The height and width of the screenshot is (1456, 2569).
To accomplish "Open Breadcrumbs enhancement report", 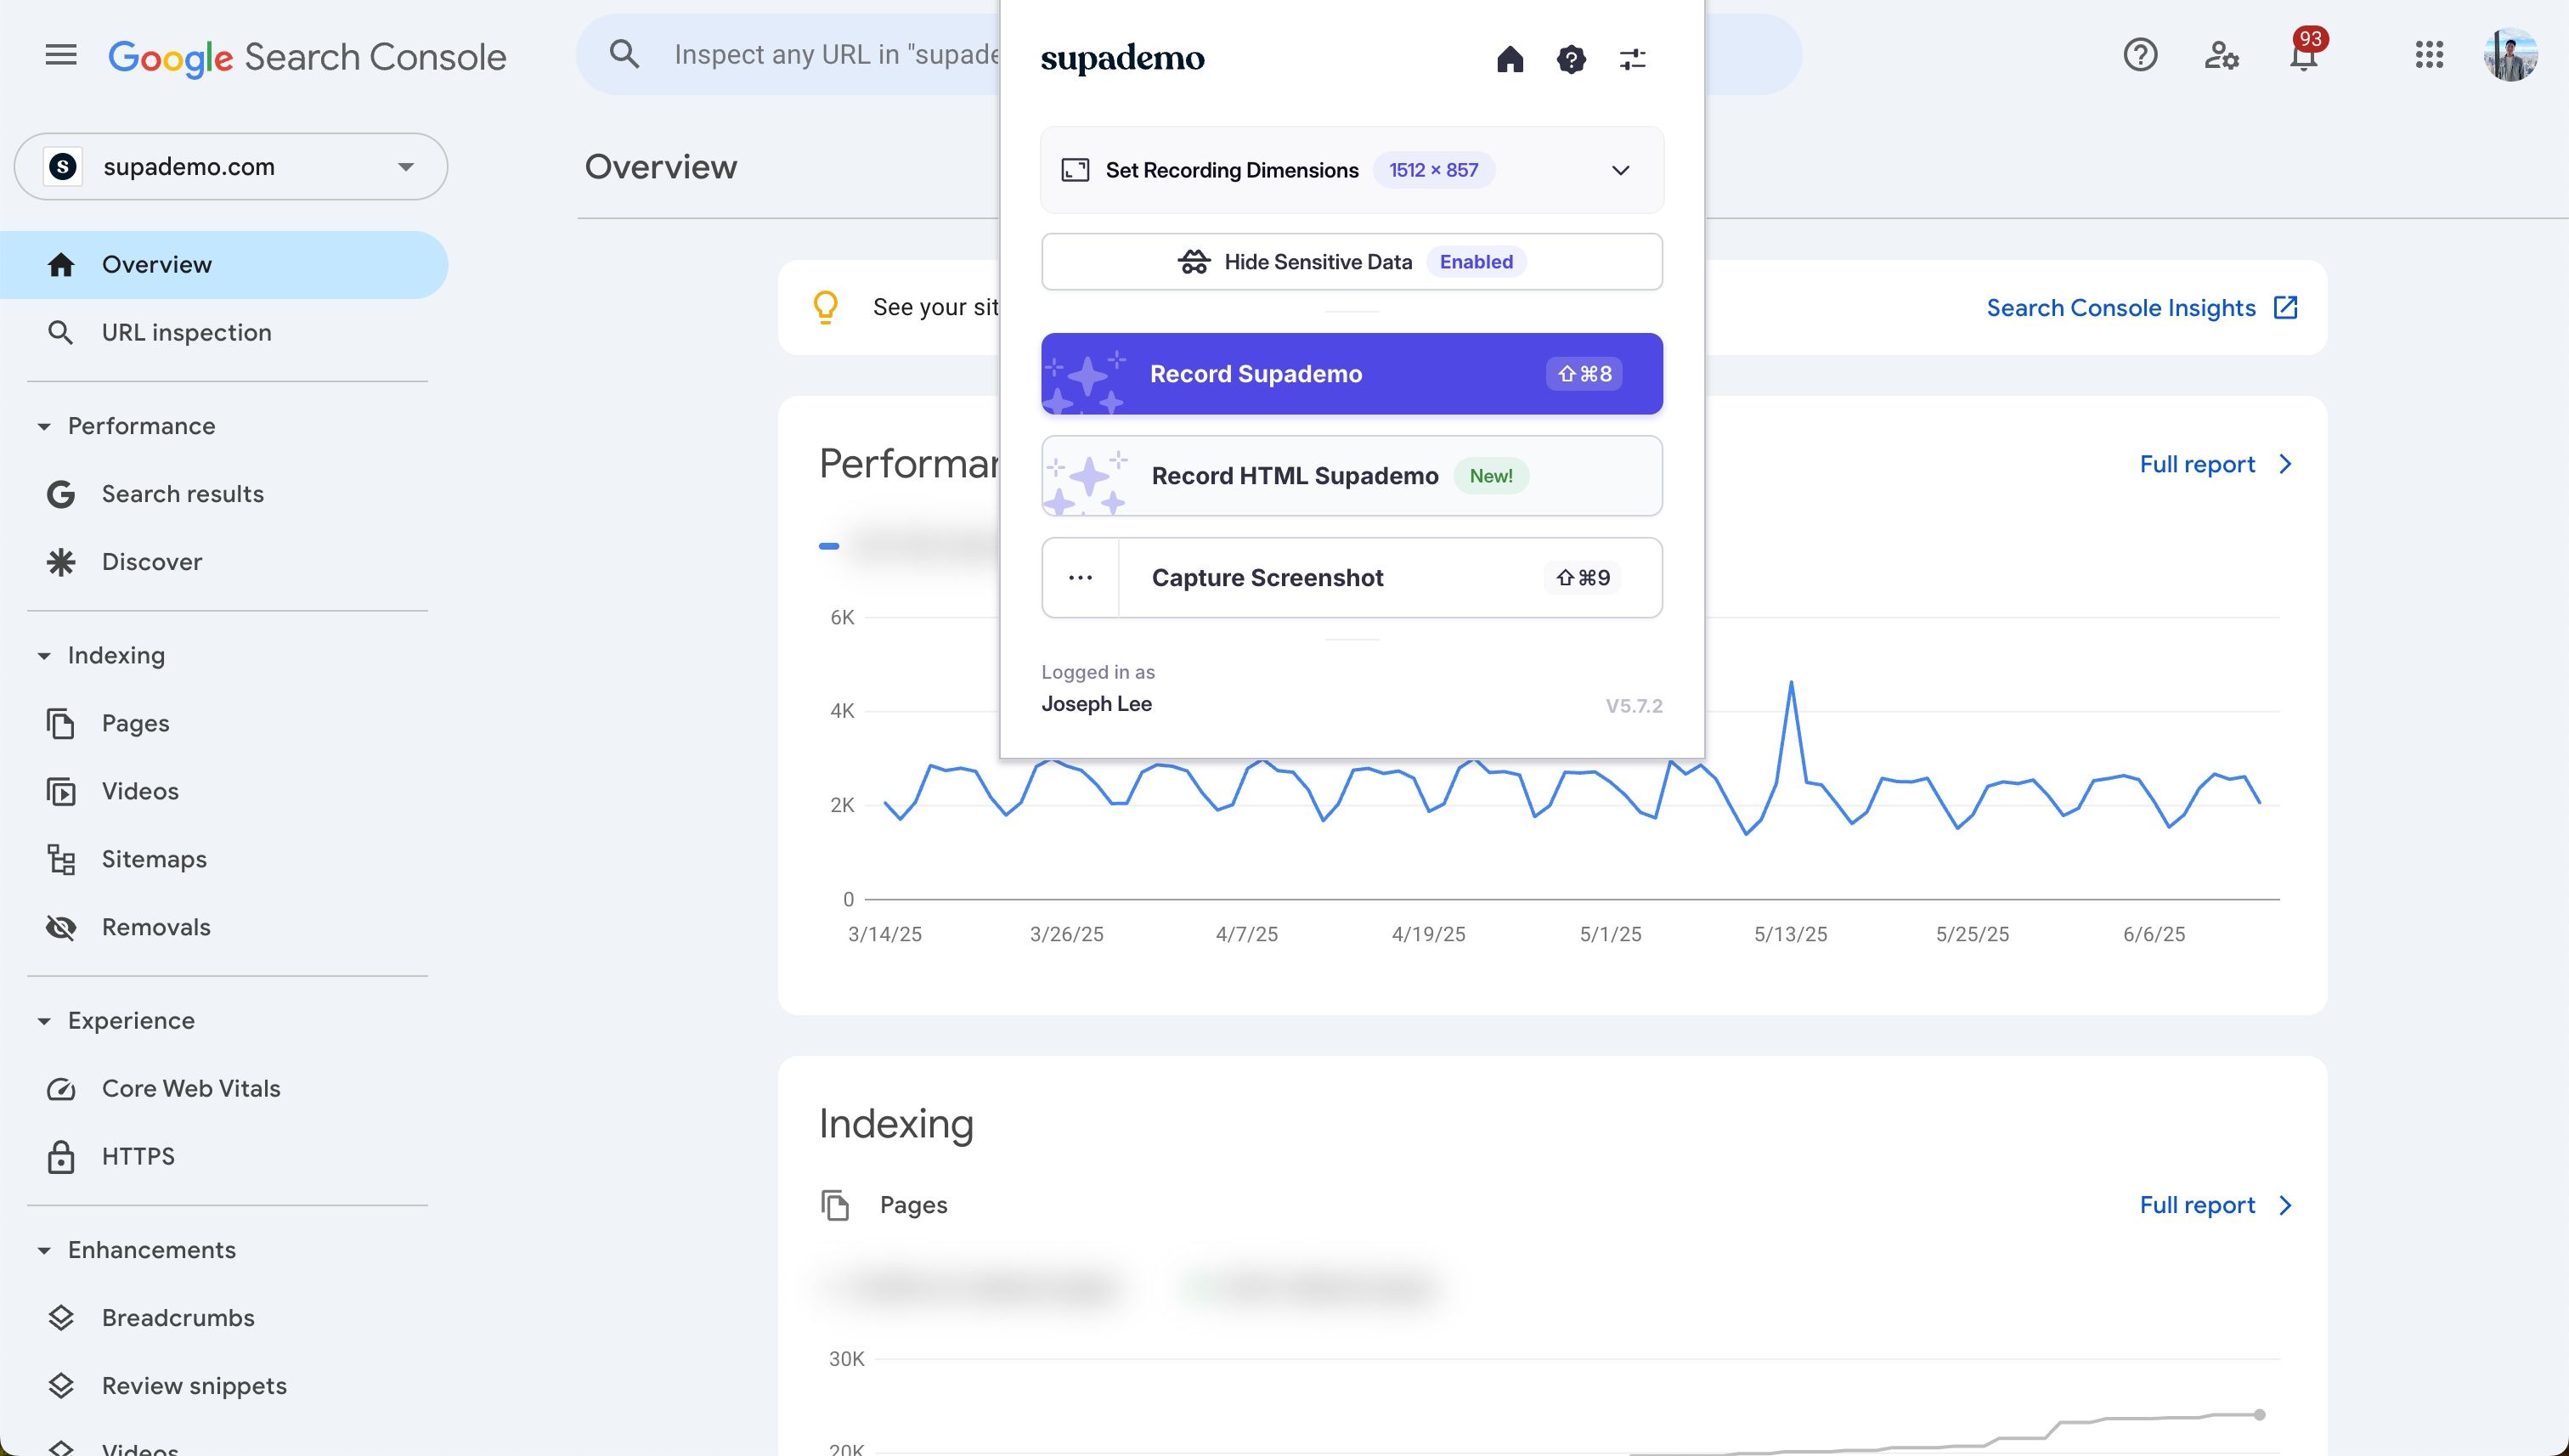I will coord(224,1318).
